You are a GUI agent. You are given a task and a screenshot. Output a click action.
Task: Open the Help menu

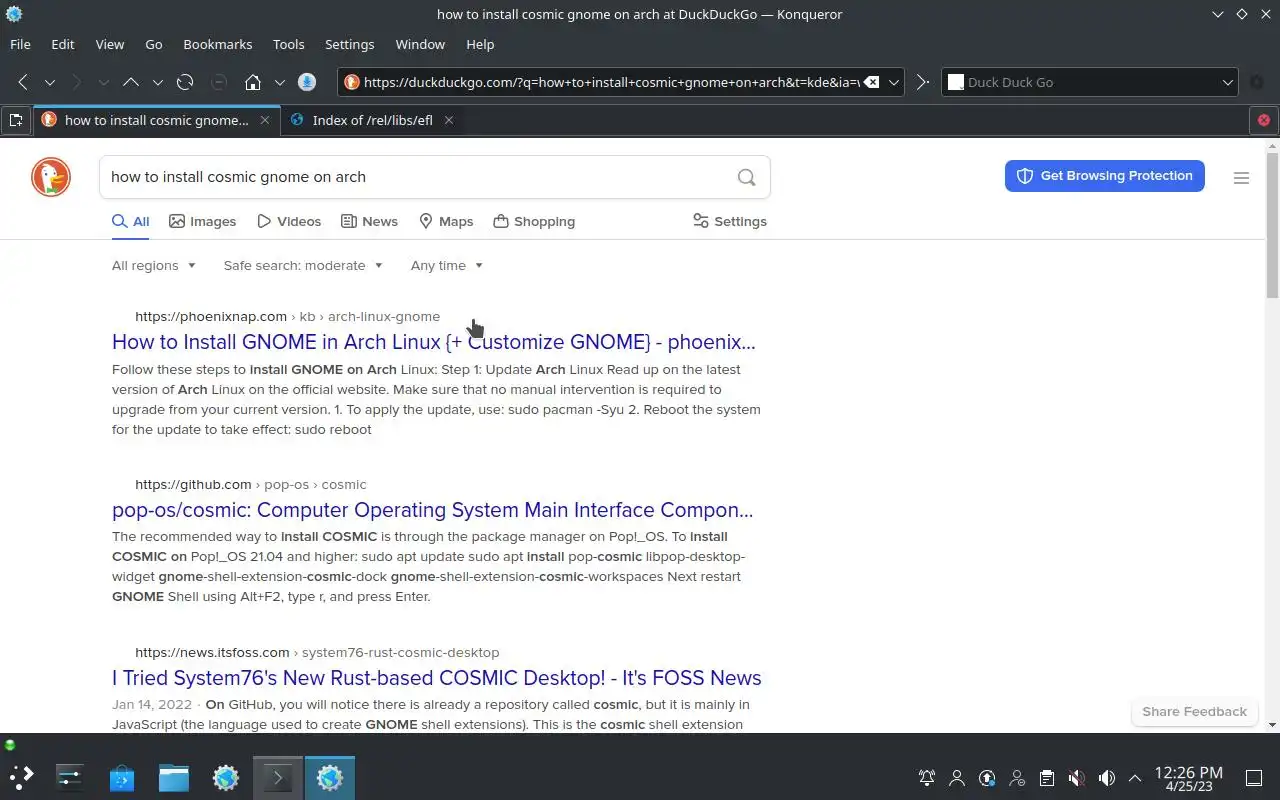pyautogui.click(x=480, y=44)
